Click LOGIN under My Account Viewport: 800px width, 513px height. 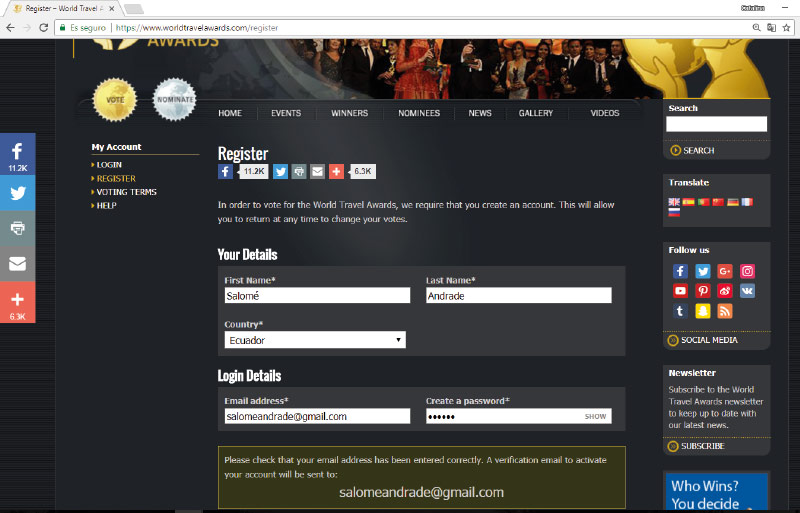[109, 165]
